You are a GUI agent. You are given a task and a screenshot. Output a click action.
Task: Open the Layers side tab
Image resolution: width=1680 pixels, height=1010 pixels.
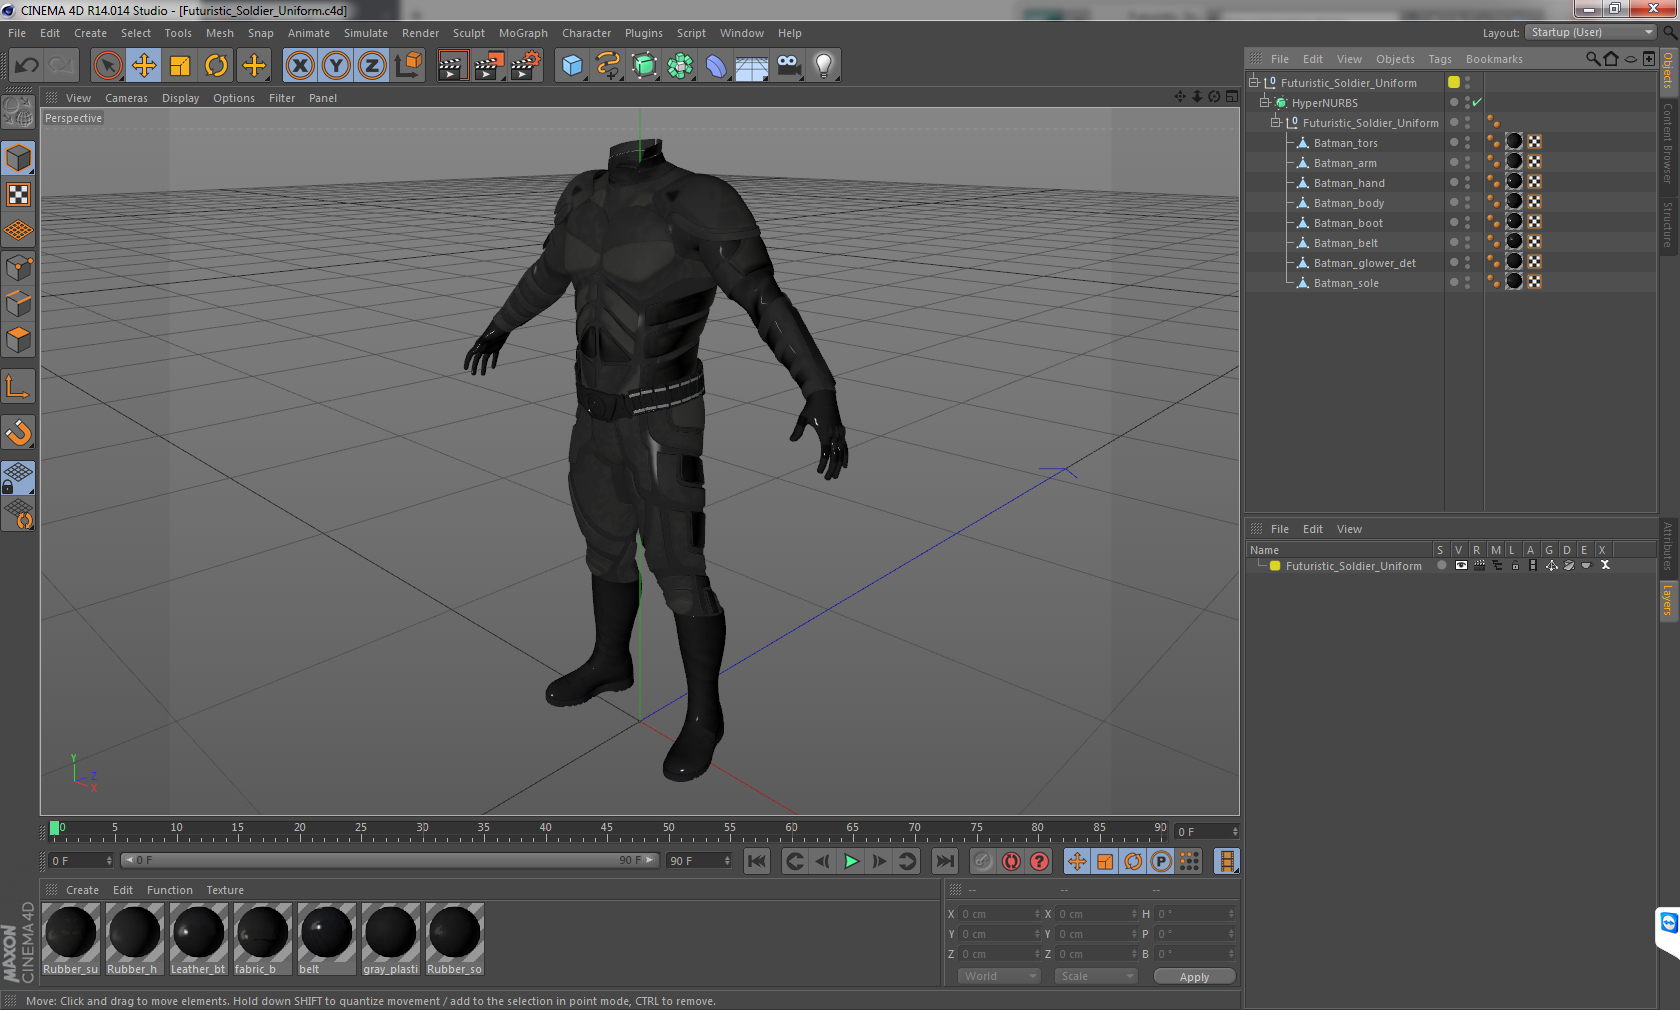pyautogui.click(x=1668, y=600)
